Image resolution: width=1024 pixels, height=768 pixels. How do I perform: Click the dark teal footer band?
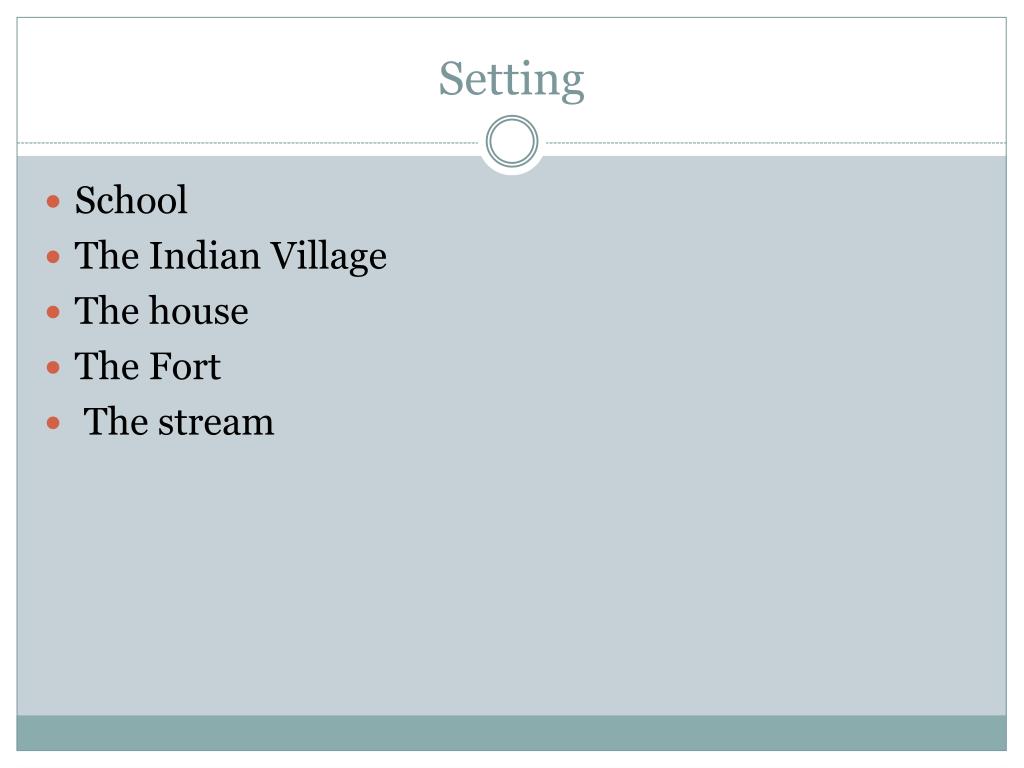[511, 733]
